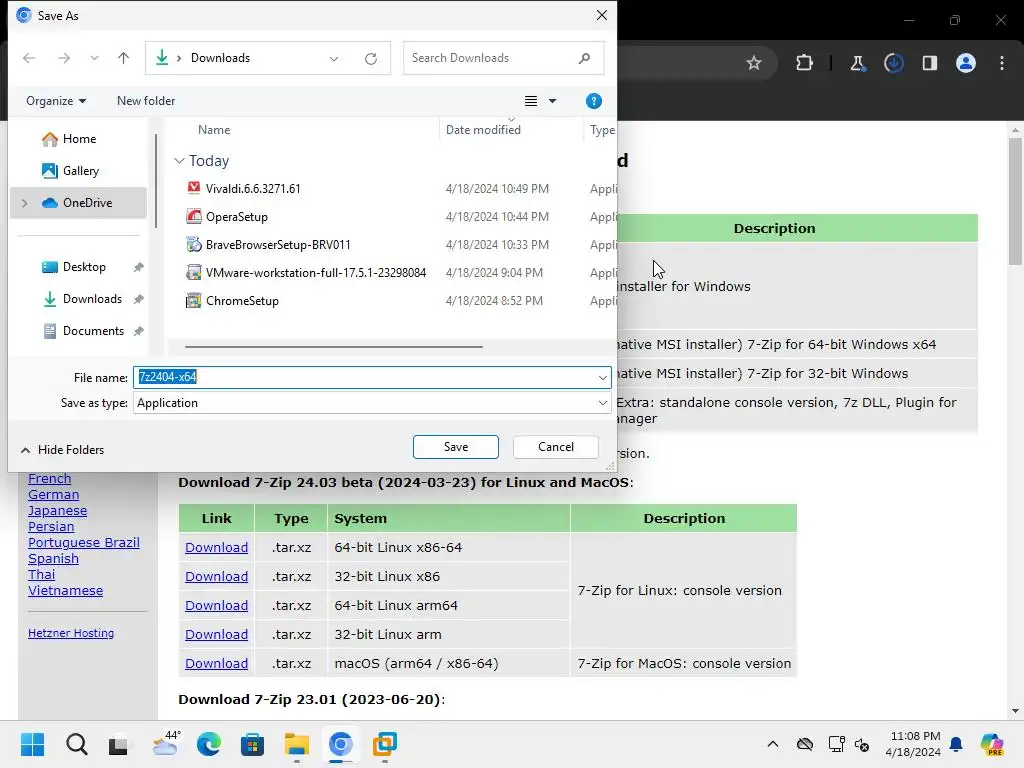Expand the address bar path dropdown
Screen dimensions: 1024x768
(x=334, y=59)
